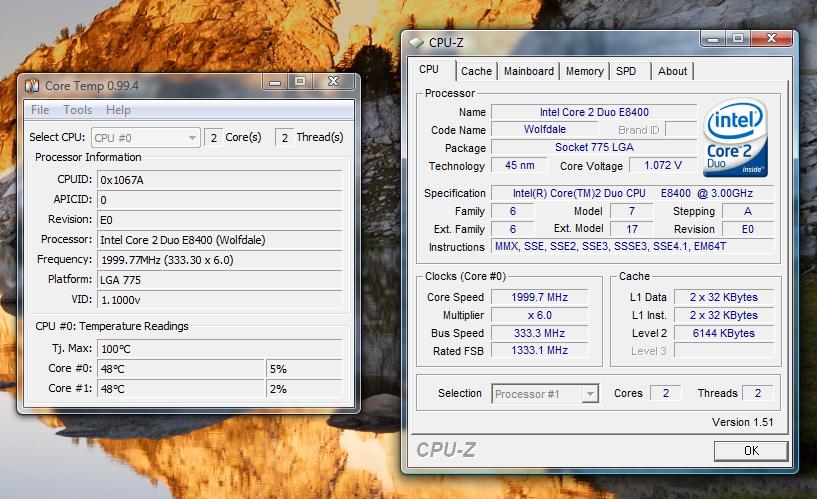The image size is (817, 499).
Task: Click the Code Name value Wolfdale
Action: [x=544, y=129]
